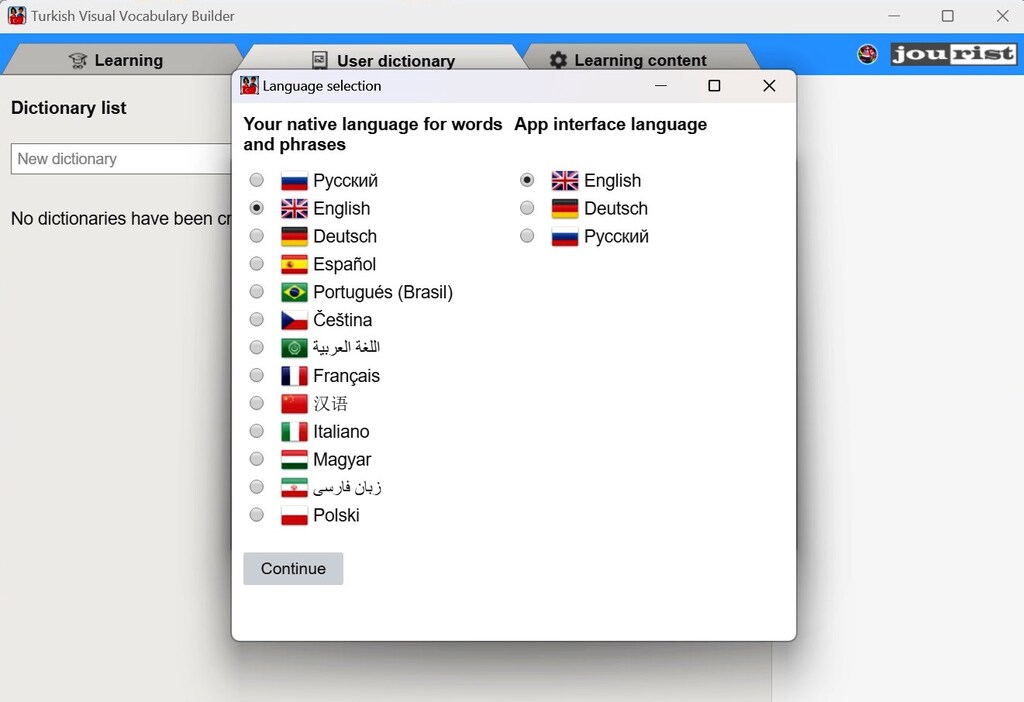The height and width of the screenshot is (702, 1024).
Task: Click the German flag under App interface language
Action: 565,209
